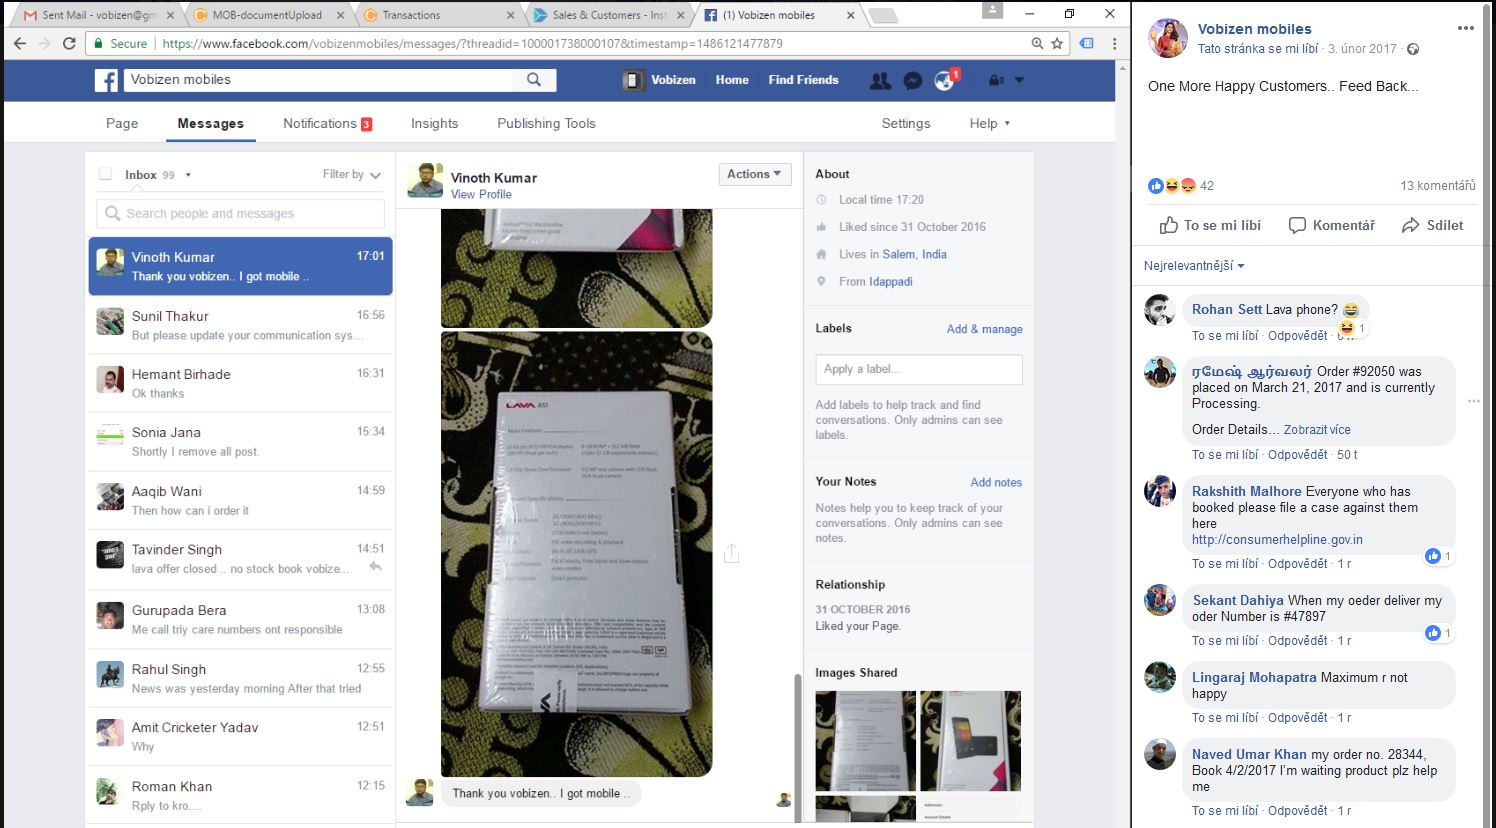The image size is (1496, 828).
Task: Click the browser back arrow
Action: (x=19, y=43)
